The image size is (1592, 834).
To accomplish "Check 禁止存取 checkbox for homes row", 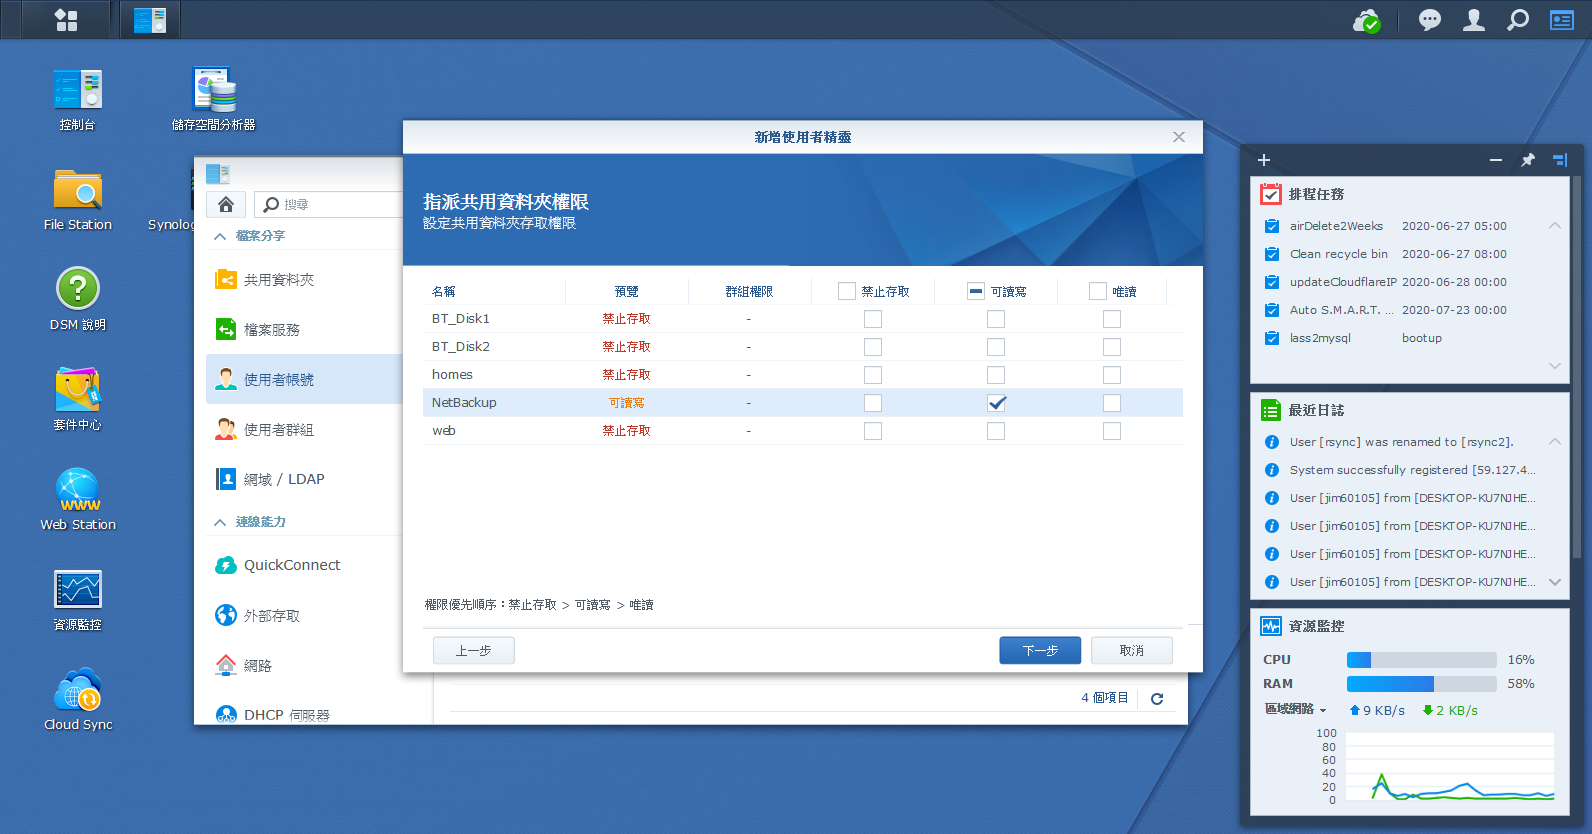I will click(873, 375).
